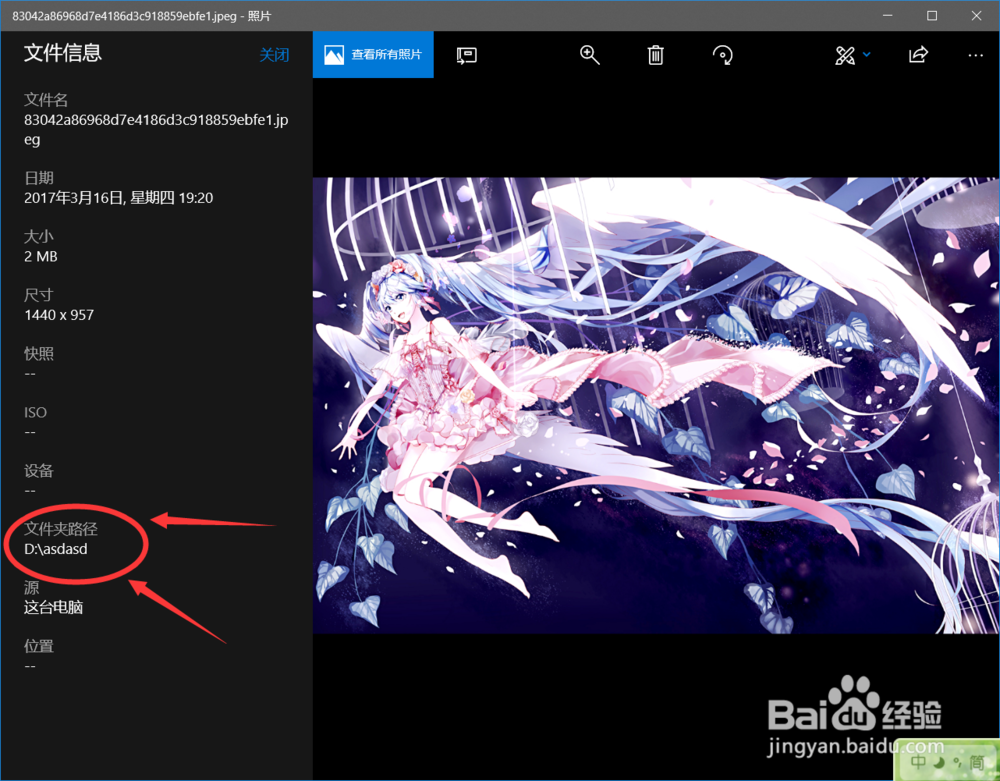Click the folder path D:\asdasd
The width and height of the screenshot is (1000, 781).
click(55, 549)
